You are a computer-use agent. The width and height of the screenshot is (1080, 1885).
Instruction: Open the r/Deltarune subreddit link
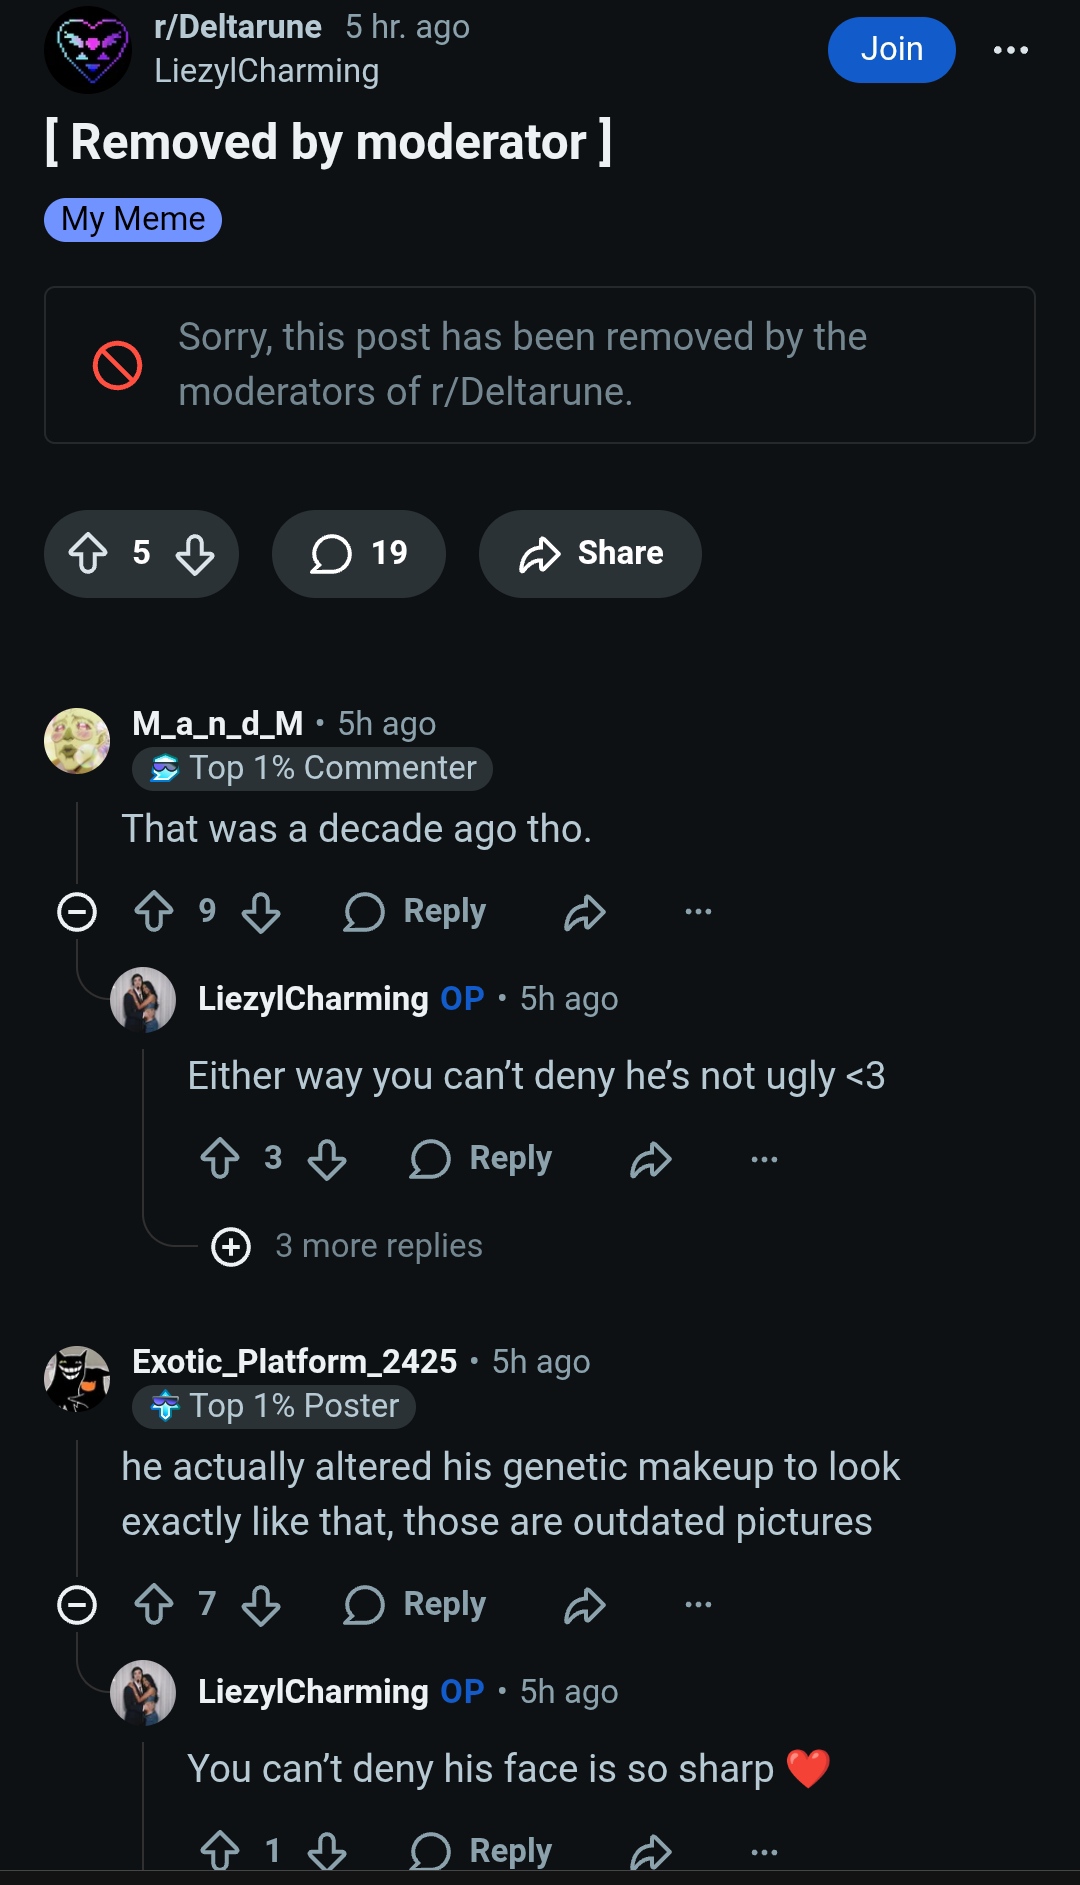click(238, 27)
